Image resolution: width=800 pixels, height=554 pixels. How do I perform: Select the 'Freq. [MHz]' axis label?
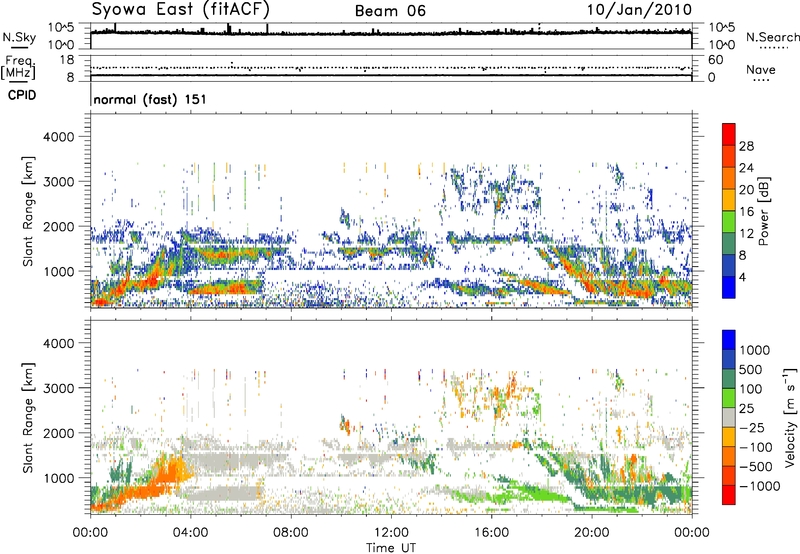click(18, 68)
